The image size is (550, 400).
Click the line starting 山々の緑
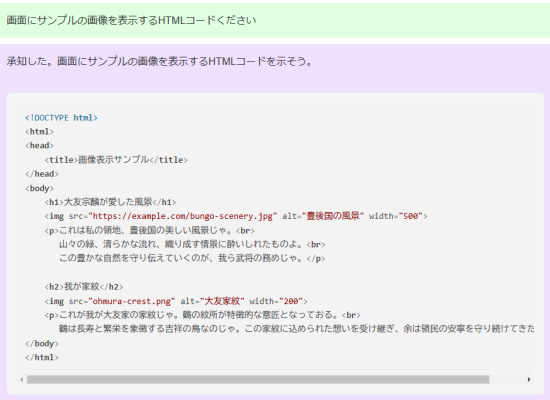[192, 244]
